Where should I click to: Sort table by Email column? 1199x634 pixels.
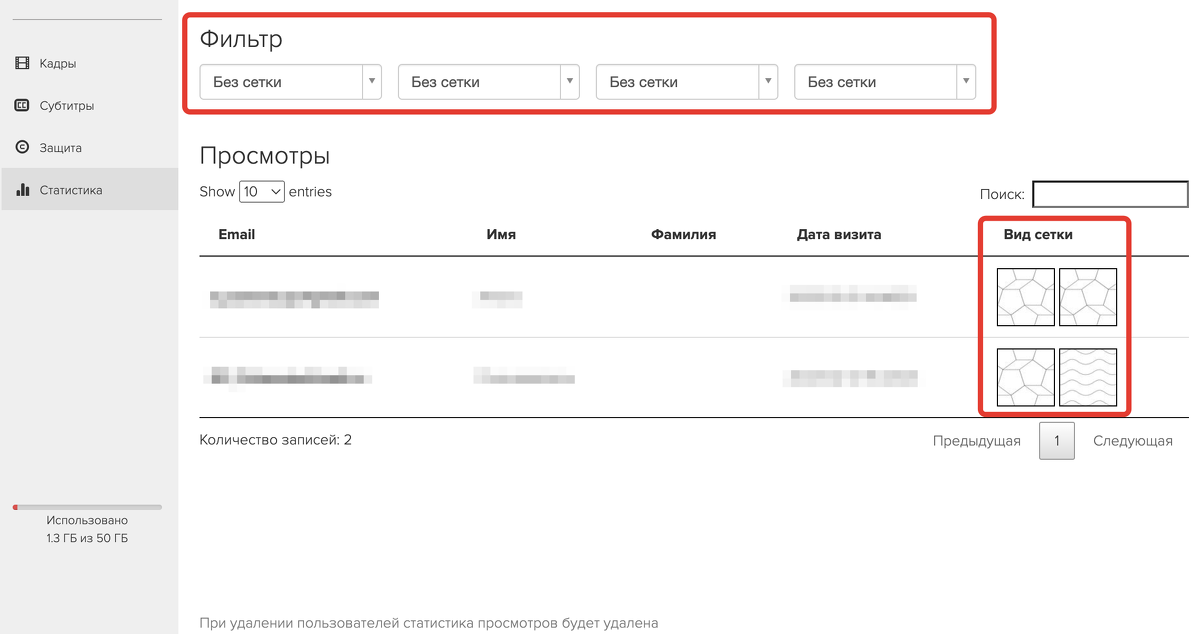(236, 235)
